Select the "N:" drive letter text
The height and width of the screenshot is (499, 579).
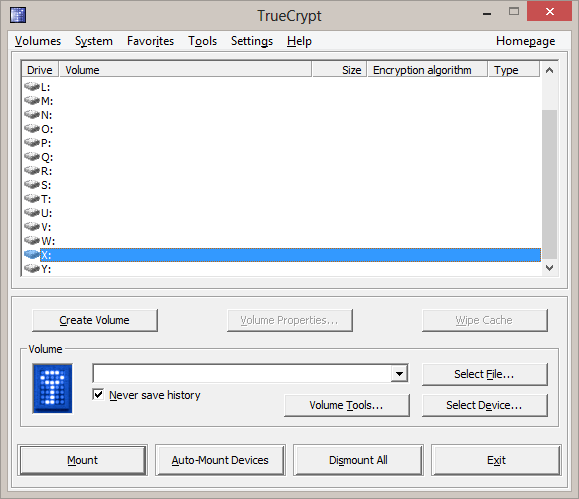pyautogui.click(x=47, y=115)
